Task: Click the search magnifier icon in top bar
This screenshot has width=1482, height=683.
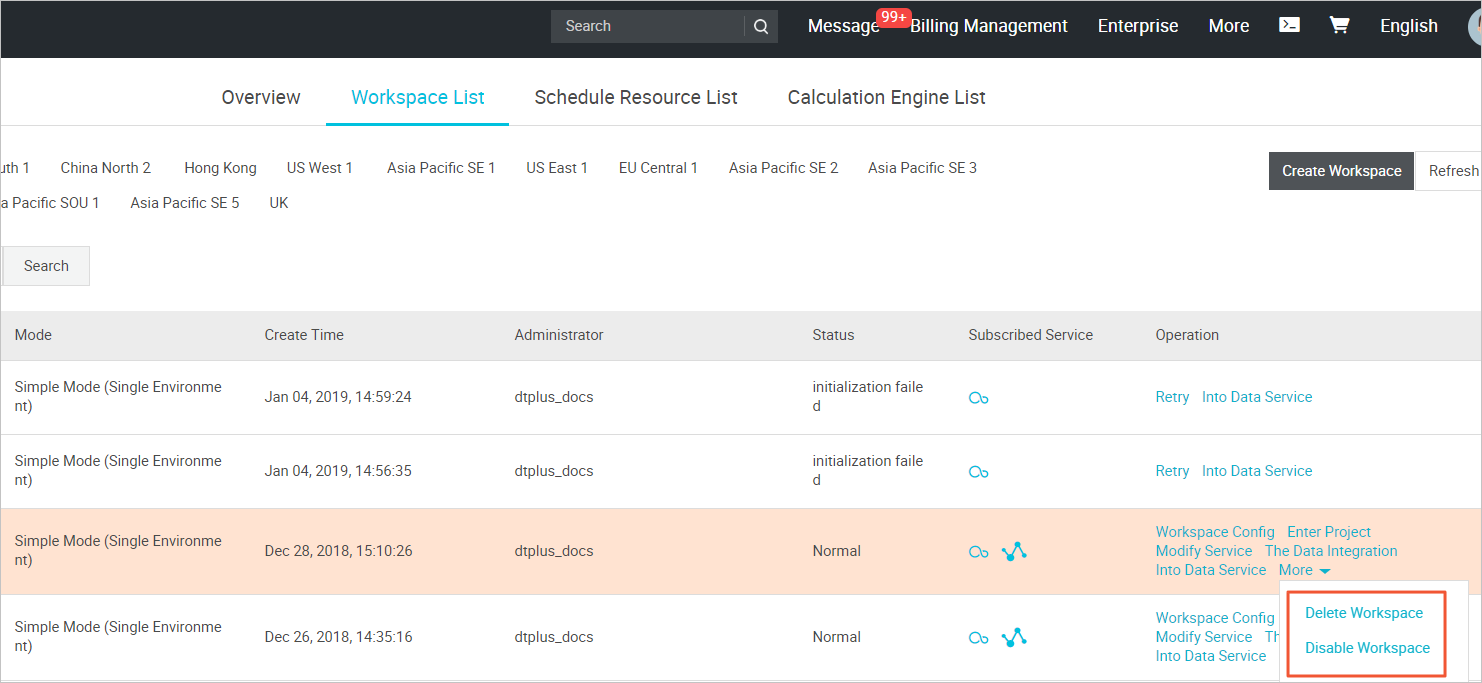Action: pyautogui.click(x=761, y=27)
